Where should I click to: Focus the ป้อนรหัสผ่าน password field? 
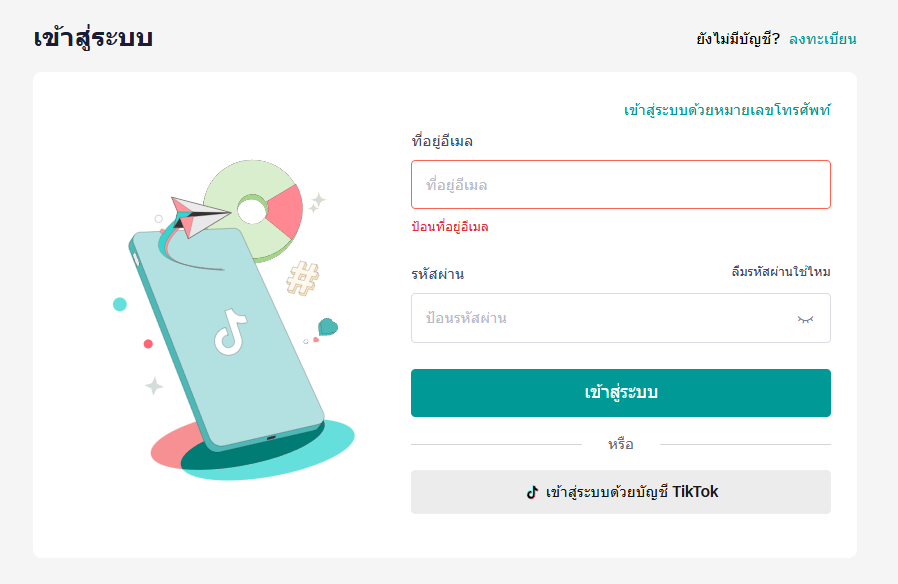click(x=600, y=319)
